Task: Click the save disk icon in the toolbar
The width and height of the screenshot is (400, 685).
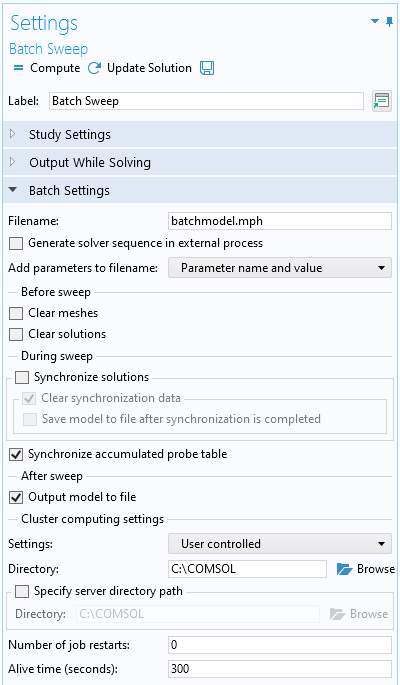Action: click(x=207, y=68)
